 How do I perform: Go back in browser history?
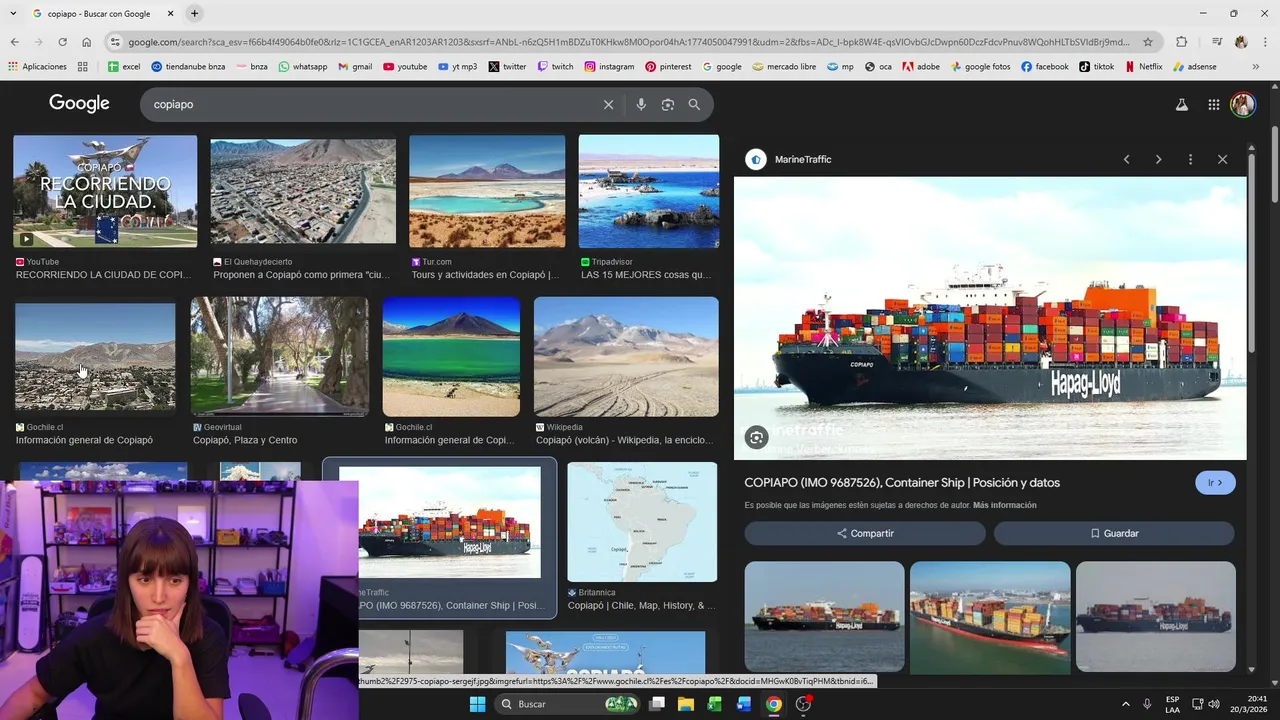(14, 42)
